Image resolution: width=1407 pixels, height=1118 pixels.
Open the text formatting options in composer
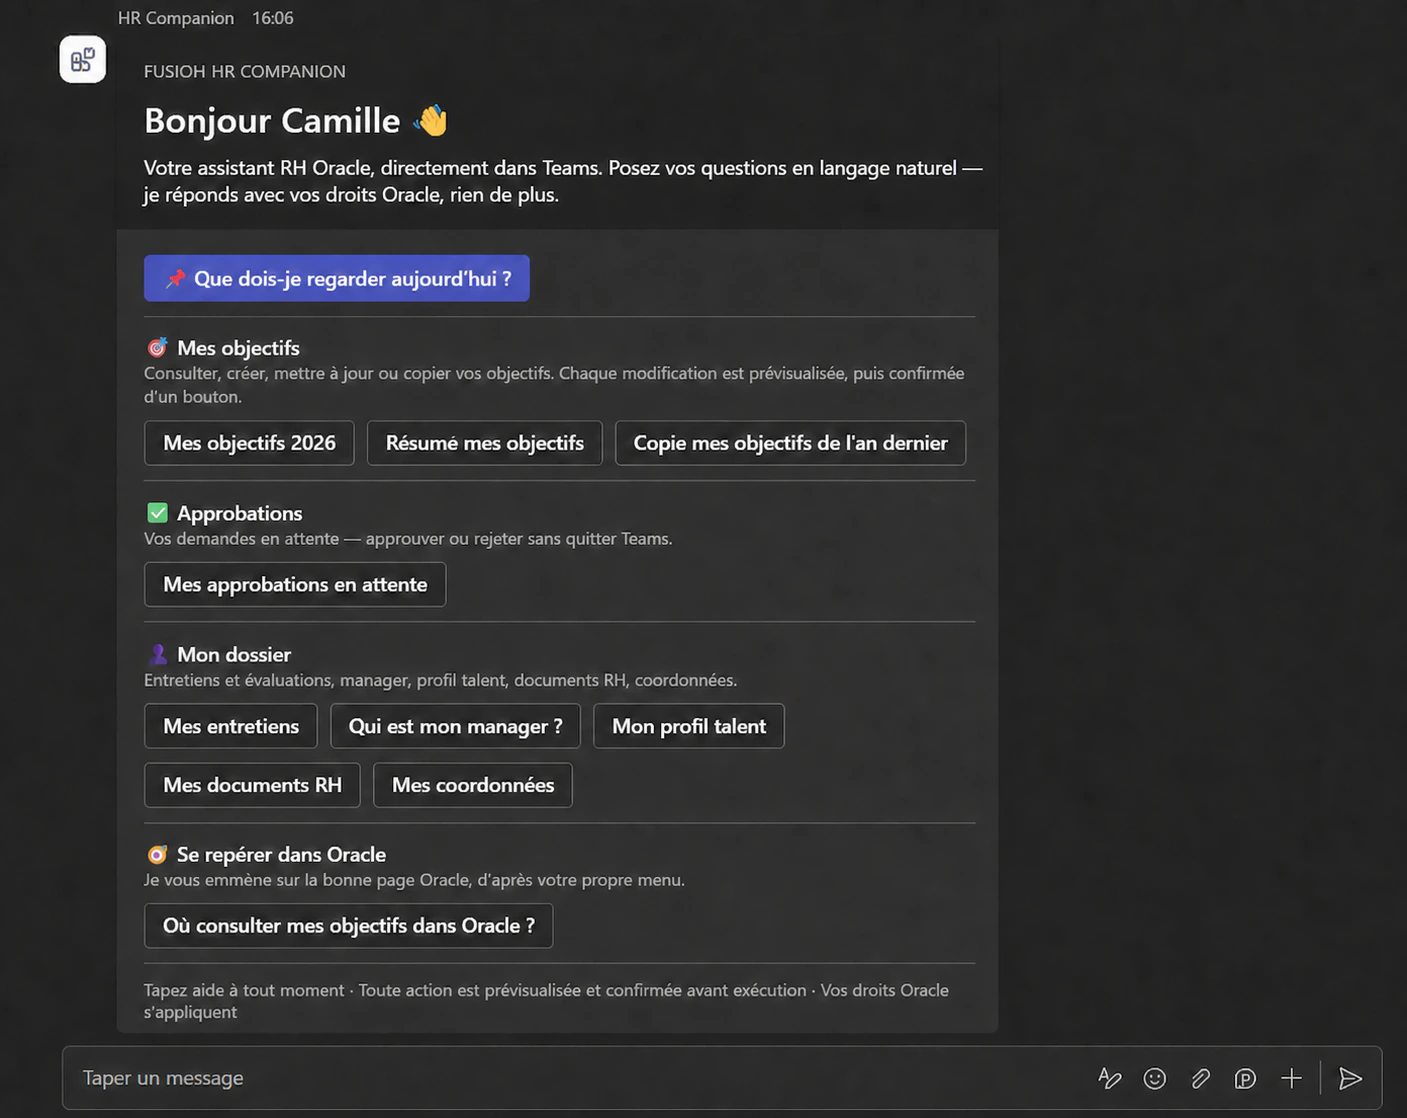1109,1078
